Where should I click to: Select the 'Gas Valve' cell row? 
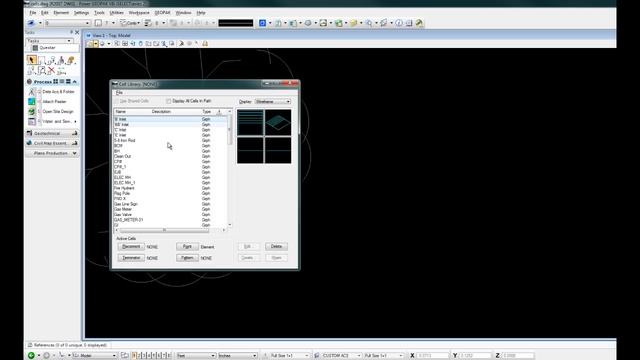170,215
